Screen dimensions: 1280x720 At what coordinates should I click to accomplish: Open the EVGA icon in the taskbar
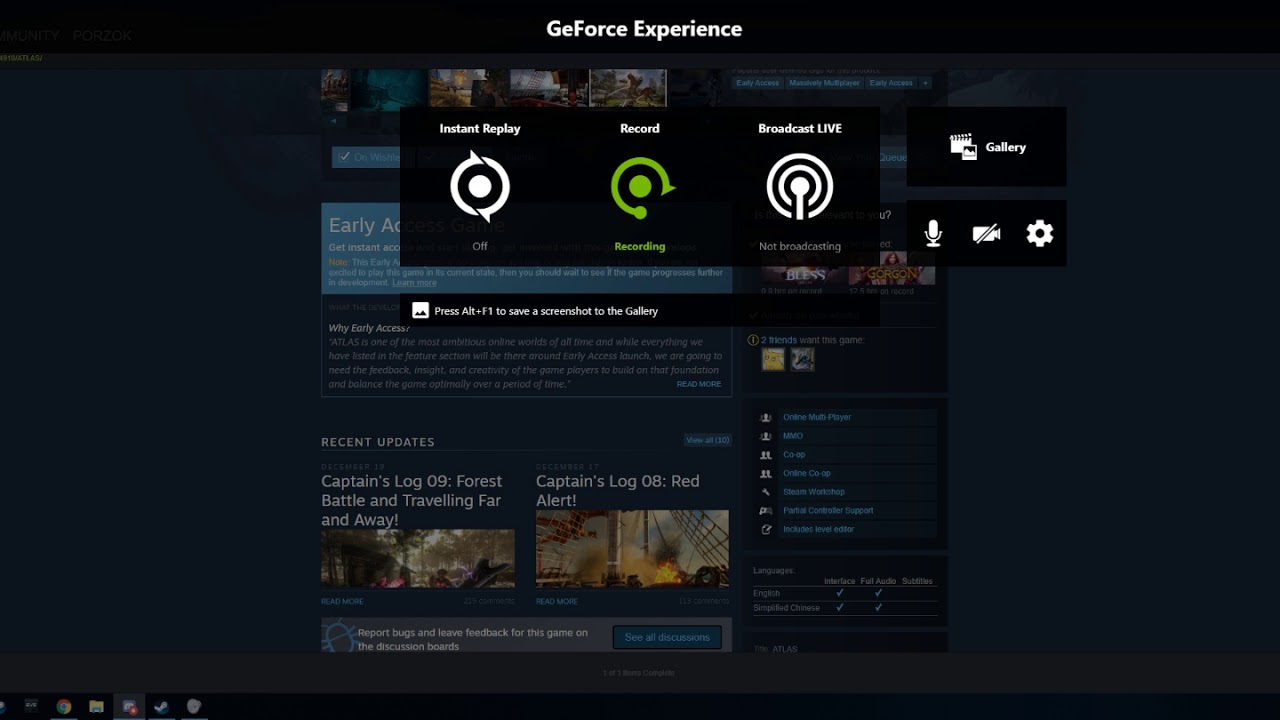click(x=31, y=706)
